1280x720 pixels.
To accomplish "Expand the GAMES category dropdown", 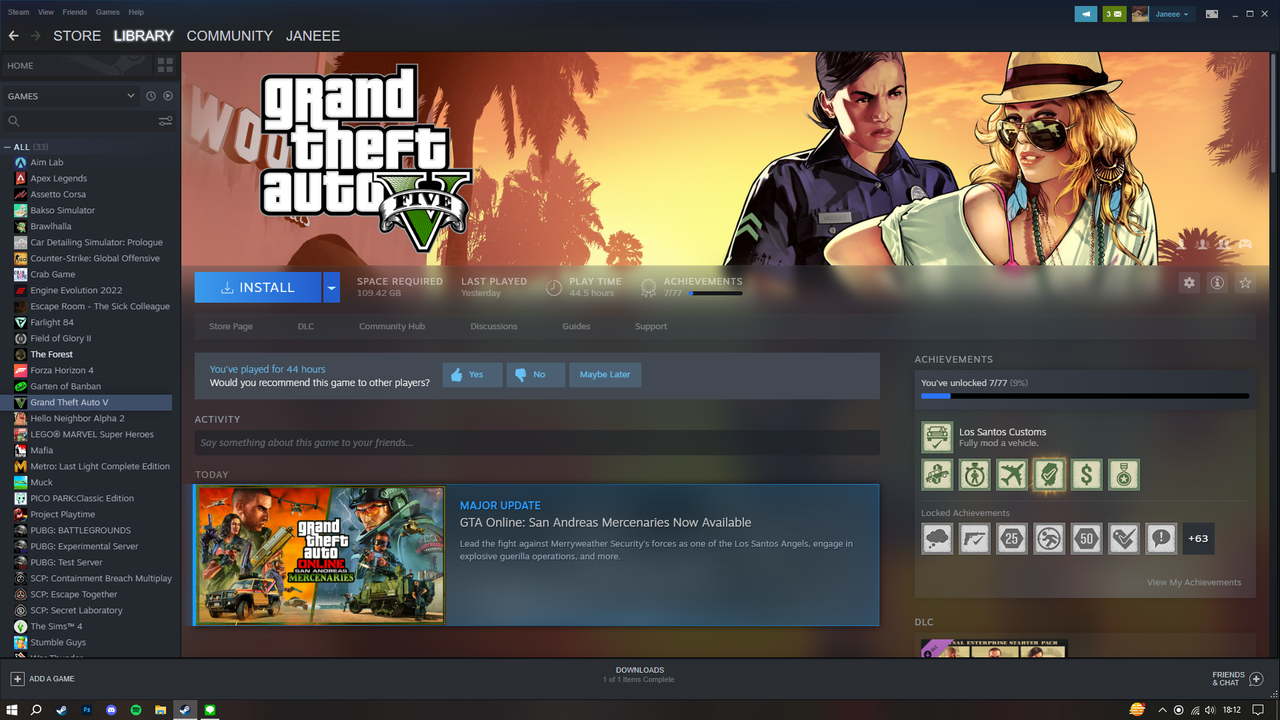I will [130, 96].
